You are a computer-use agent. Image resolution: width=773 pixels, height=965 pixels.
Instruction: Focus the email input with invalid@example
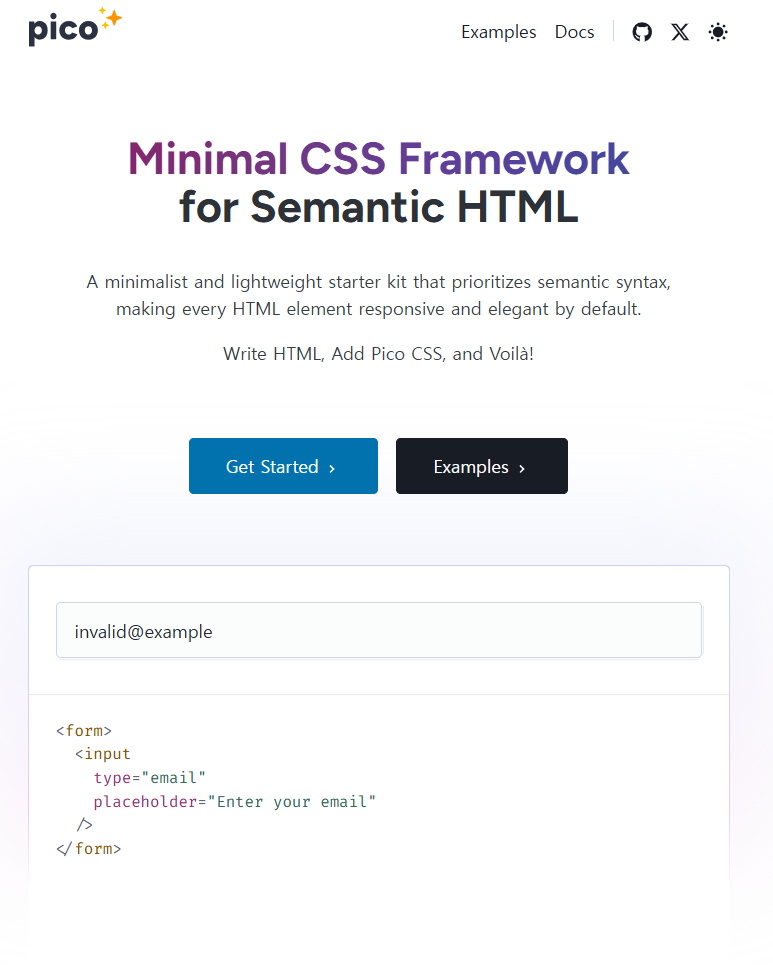click(379, 631)
